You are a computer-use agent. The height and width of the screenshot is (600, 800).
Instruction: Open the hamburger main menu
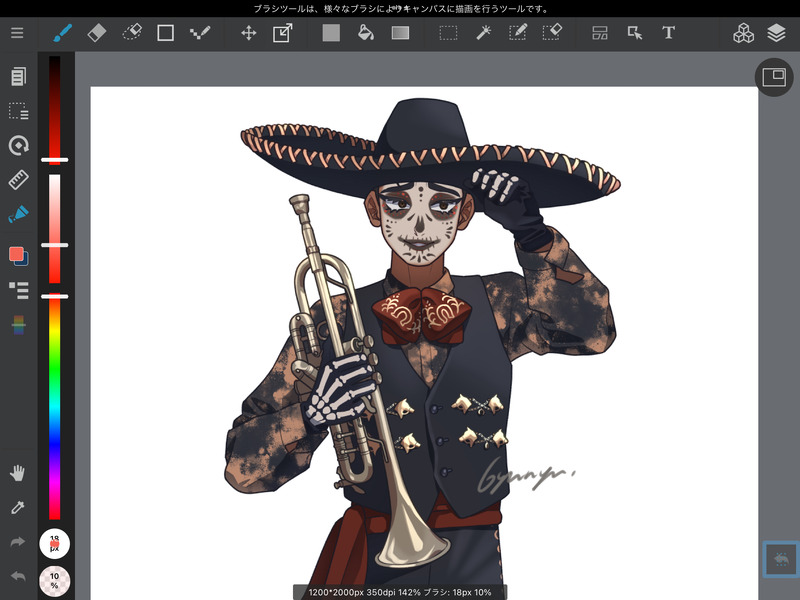pos(17,33)
